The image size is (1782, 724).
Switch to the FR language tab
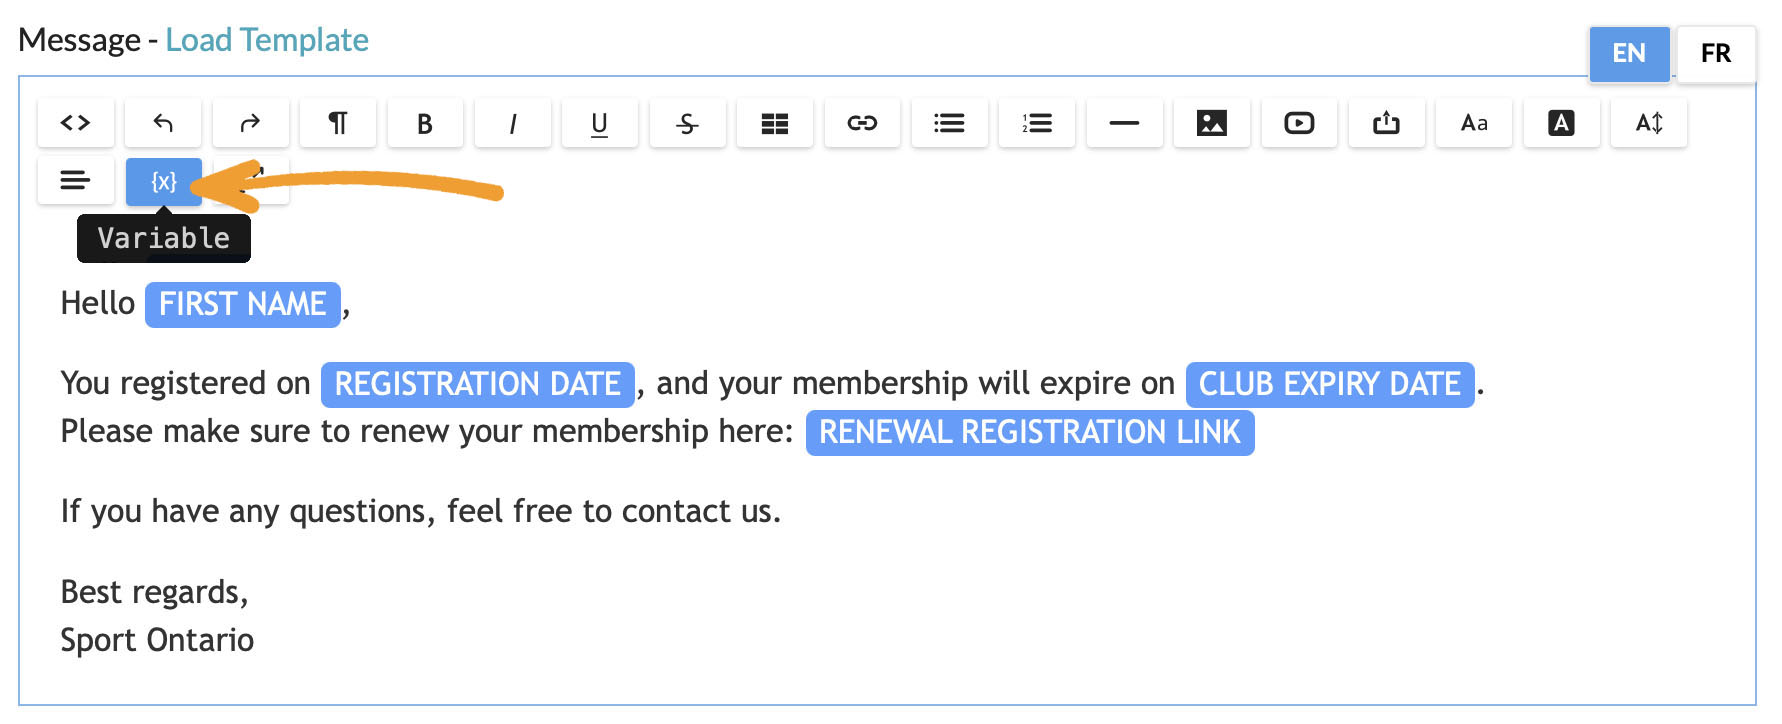tap(1715, 53)
